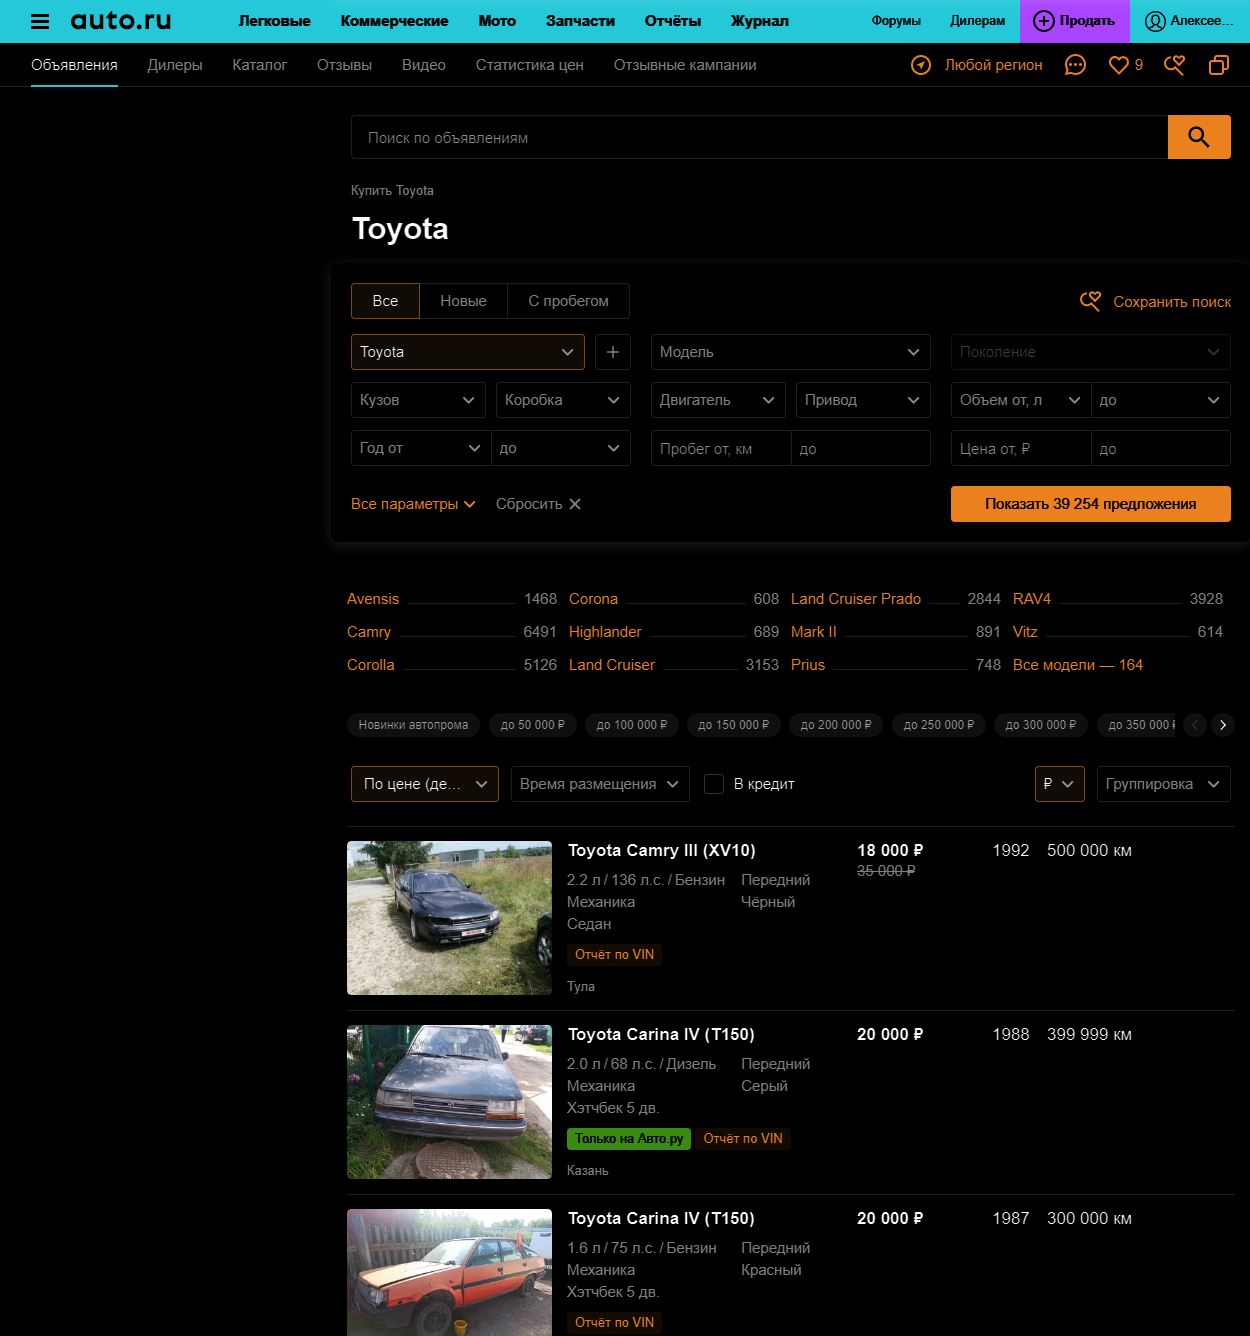Open messages via the chat bubble icon
The image size is (1250, 1336).
1075,64
